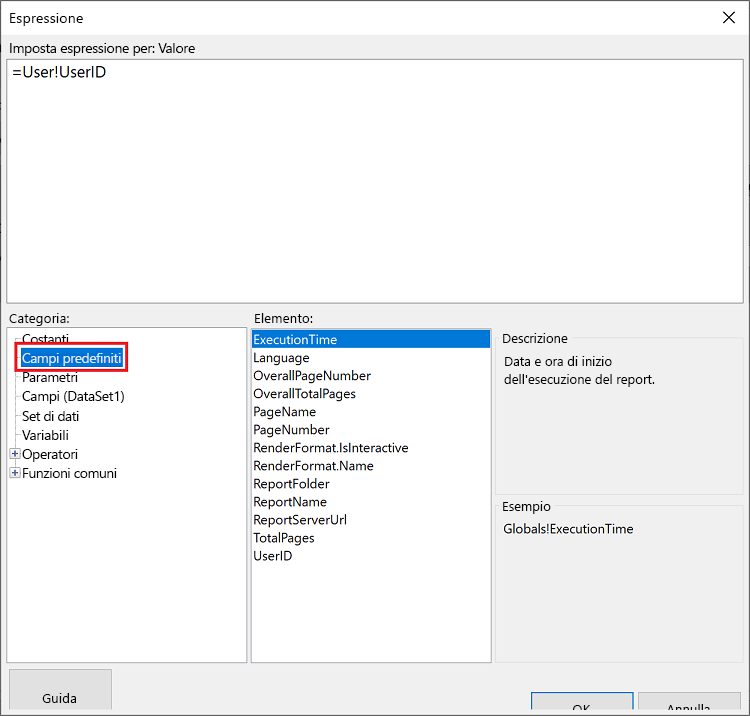The image size is (750, 716).
Task: Click the Guida help button
Action: [x=60, y=689]
